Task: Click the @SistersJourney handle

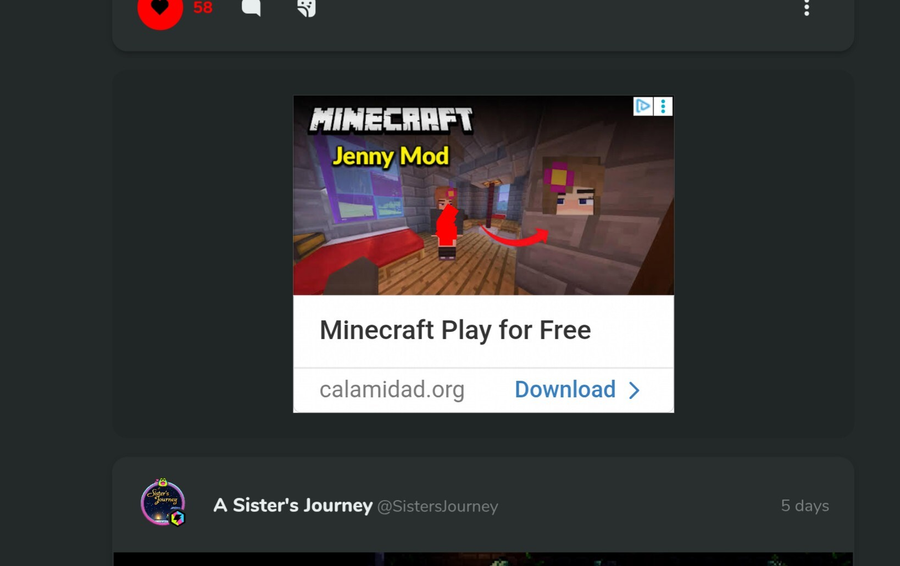Action: 437,506
